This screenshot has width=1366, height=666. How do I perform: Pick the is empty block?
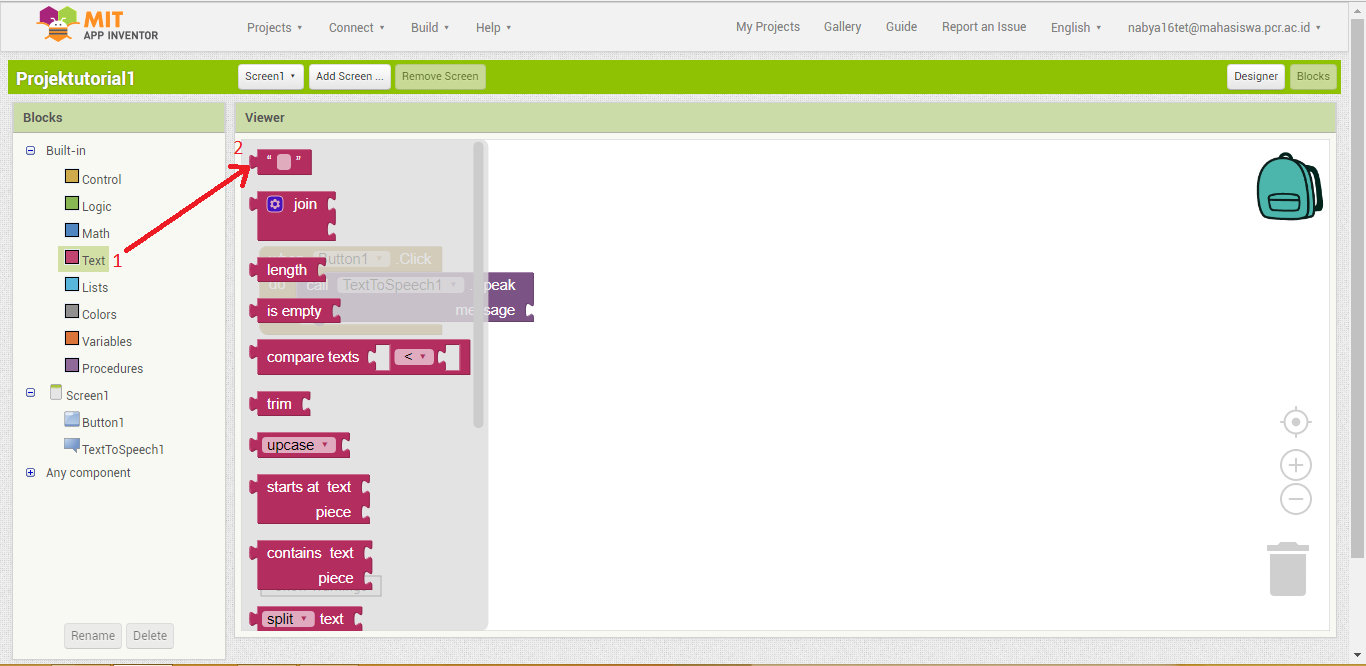[x=294, y=311]
